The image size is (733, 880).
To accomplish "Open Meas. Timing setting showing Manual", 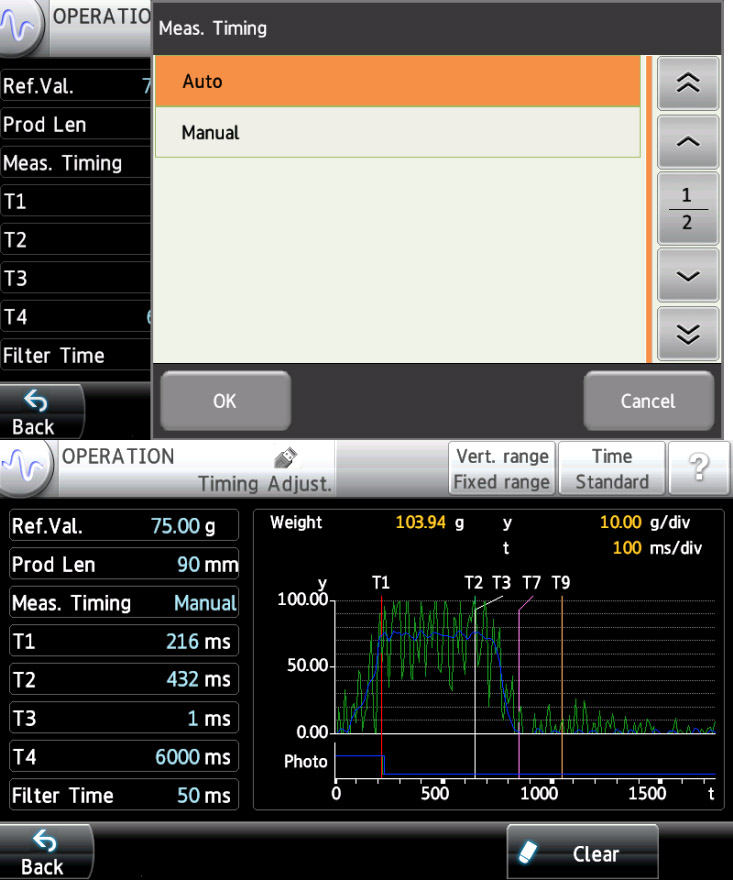I will click(124, 603).
